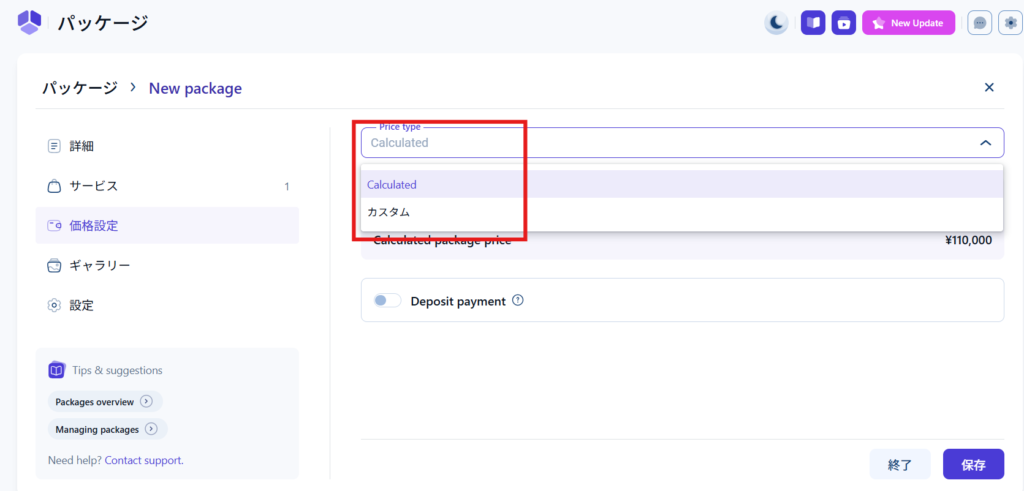Choose カスタム price type option

pyautogui.click(x=388, y=212)
